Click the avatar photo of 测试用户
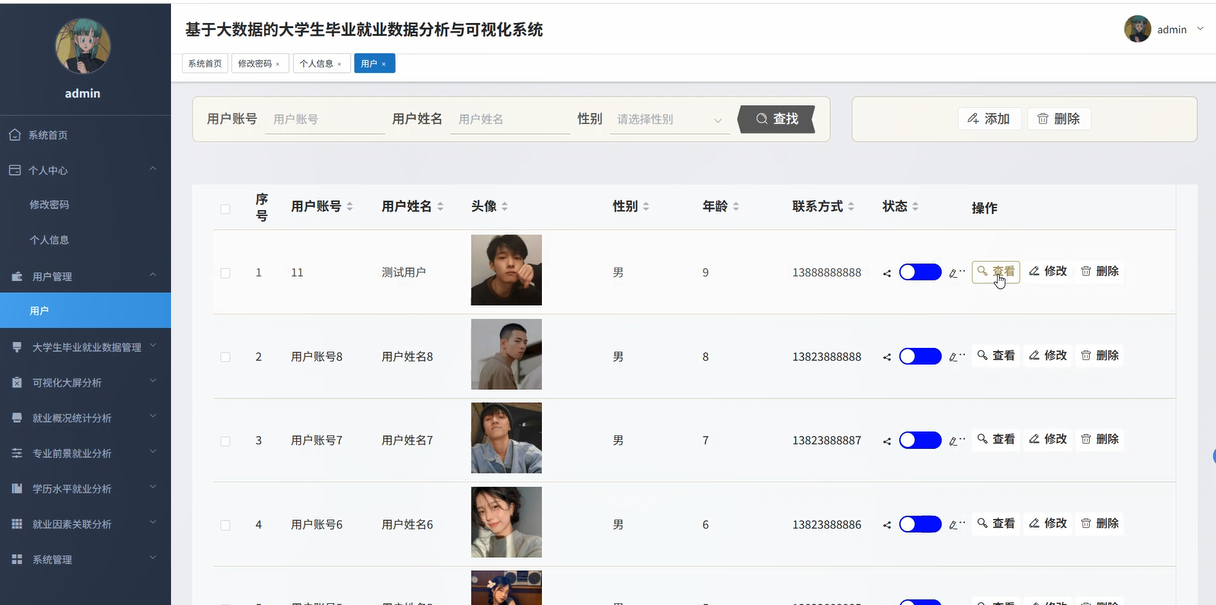 tap(506, 270)
